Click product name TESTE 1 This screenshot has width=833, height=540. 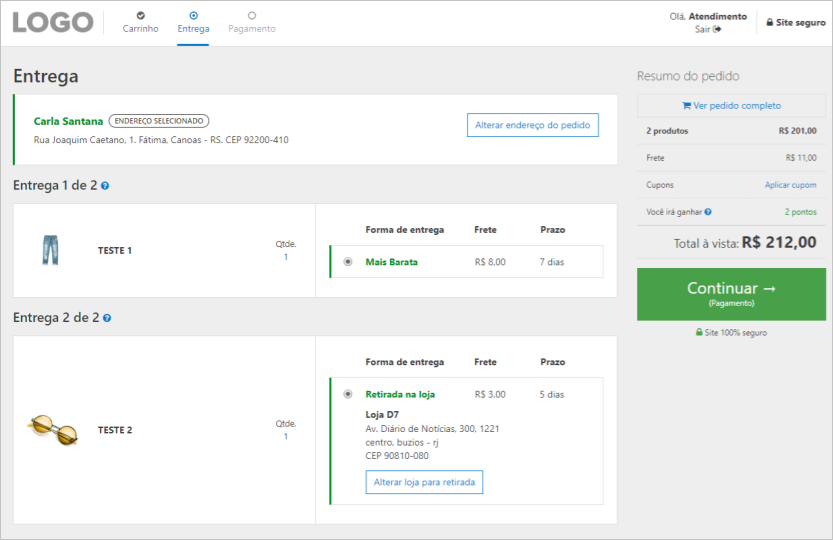pyautogui.click(x=115, y=250)
